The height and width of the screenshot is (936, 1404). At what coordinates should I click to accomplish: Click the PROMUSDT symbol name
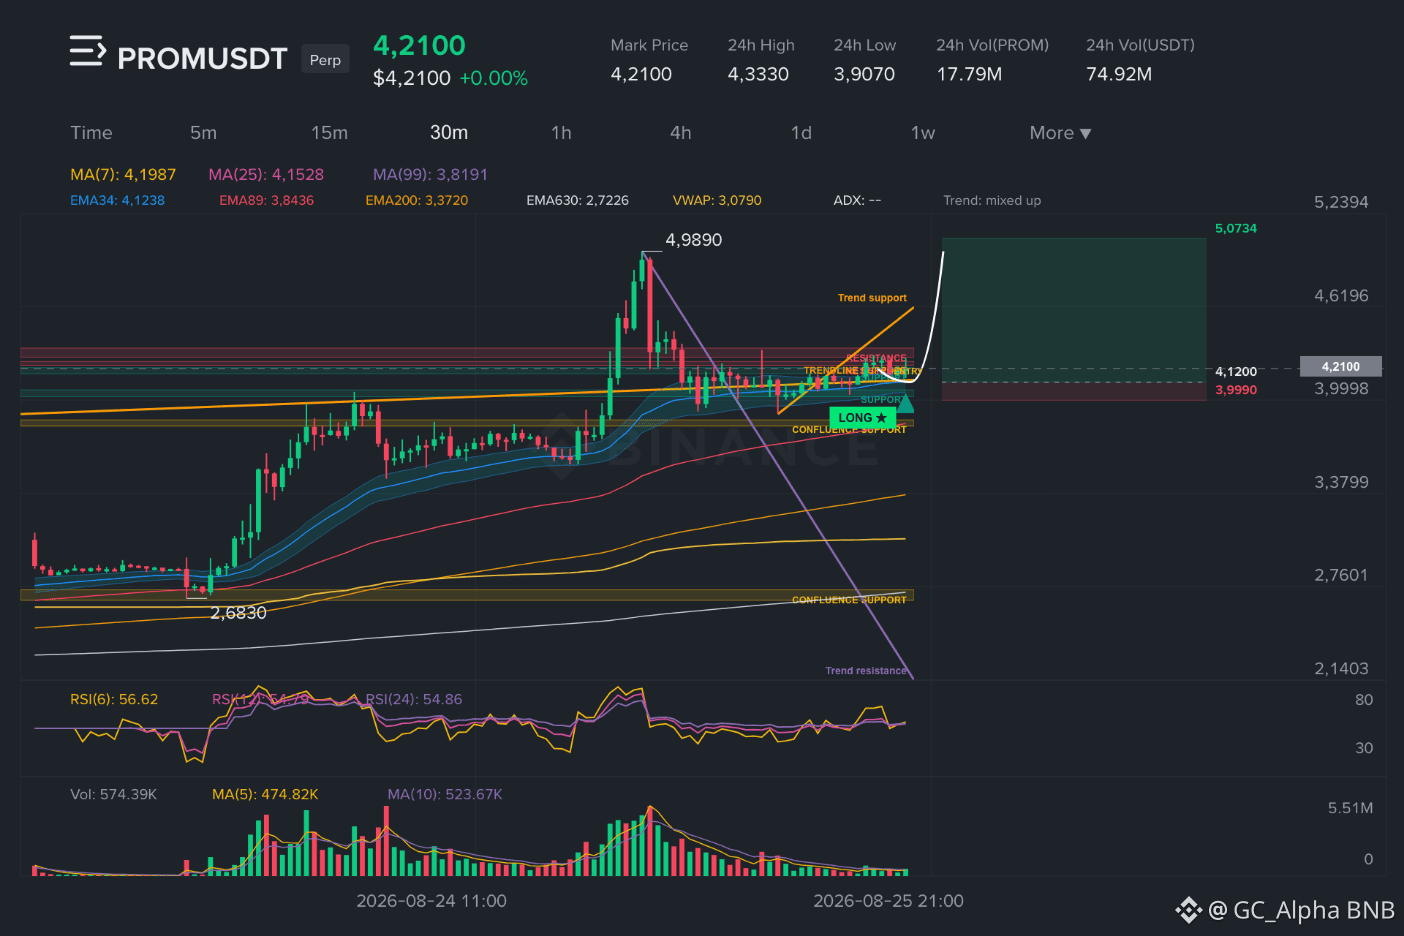point(202,59)
